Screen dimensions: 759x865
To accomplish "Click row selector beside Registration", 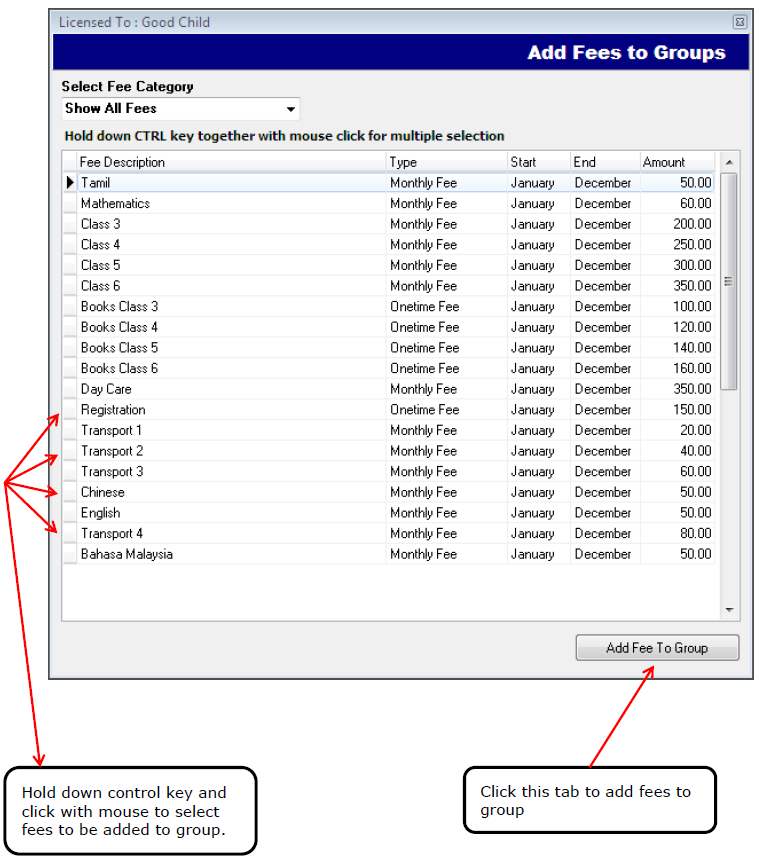I will [70, 410].
